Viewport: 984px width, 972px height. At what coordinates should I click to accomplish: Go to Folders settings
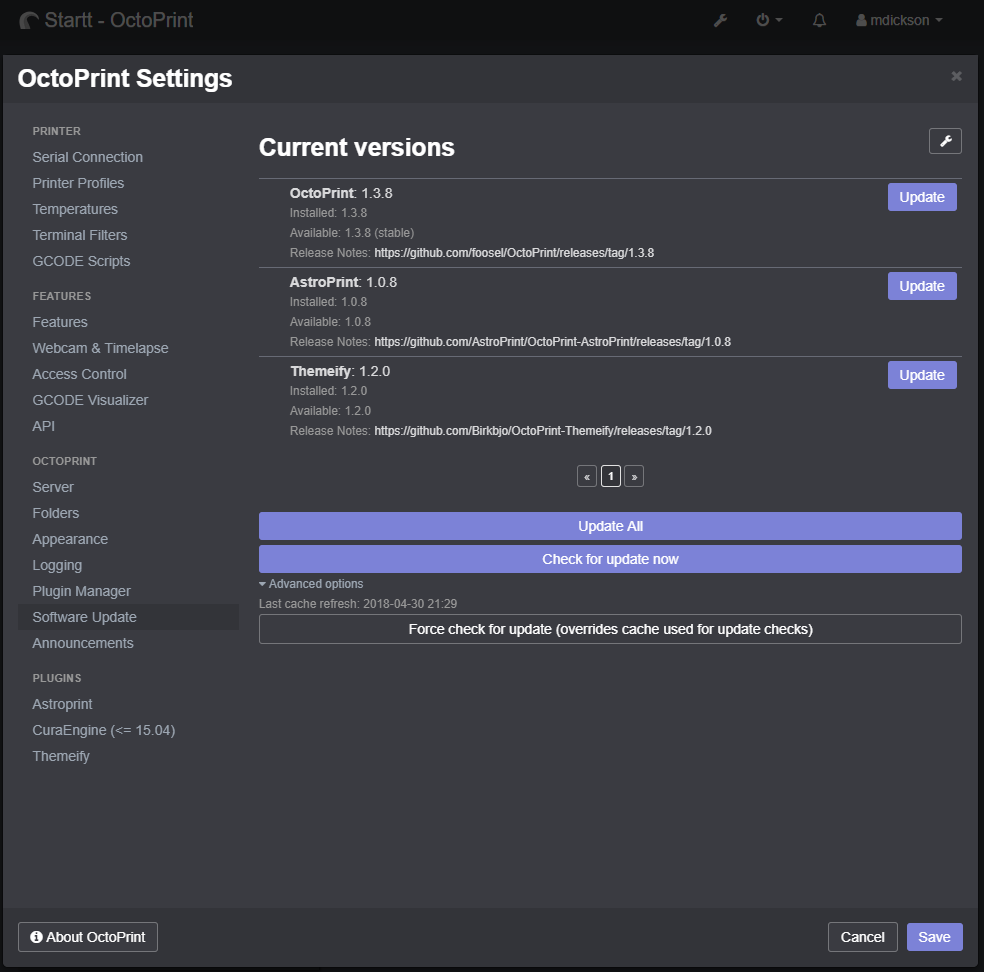tap(55, 513)
